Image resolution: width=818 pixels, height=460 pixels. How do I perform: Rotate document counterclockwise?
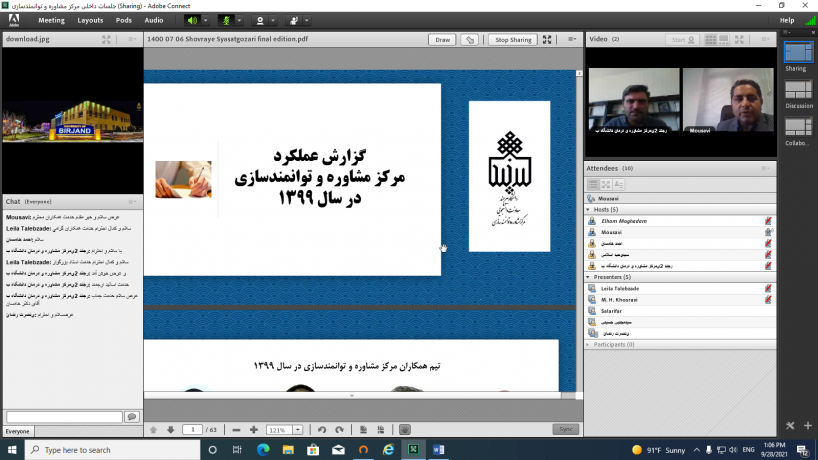pos(322,430)
